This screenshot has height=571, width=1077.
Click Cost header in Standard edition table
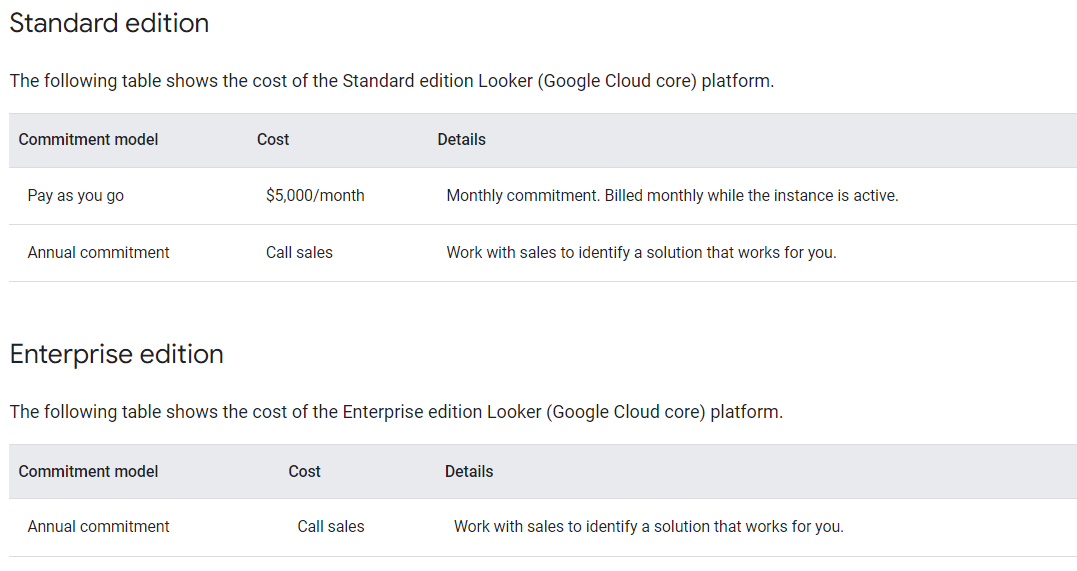(x=273, y=140)
